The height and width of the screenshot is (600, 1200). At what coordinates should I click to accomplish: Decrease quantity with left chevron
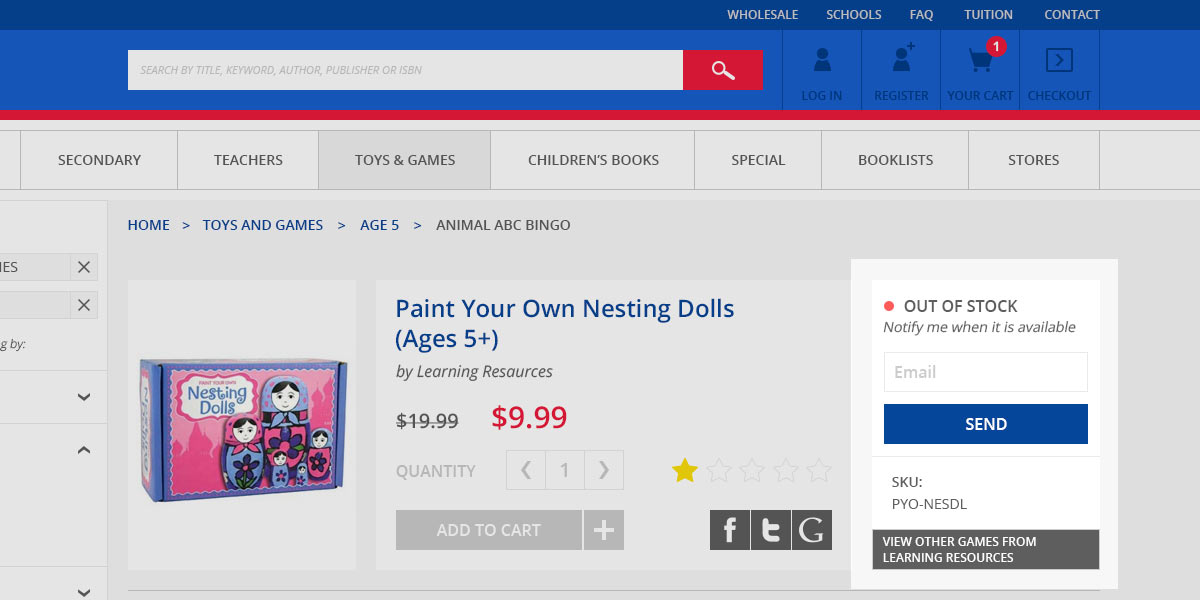click(x=526, y=470)
